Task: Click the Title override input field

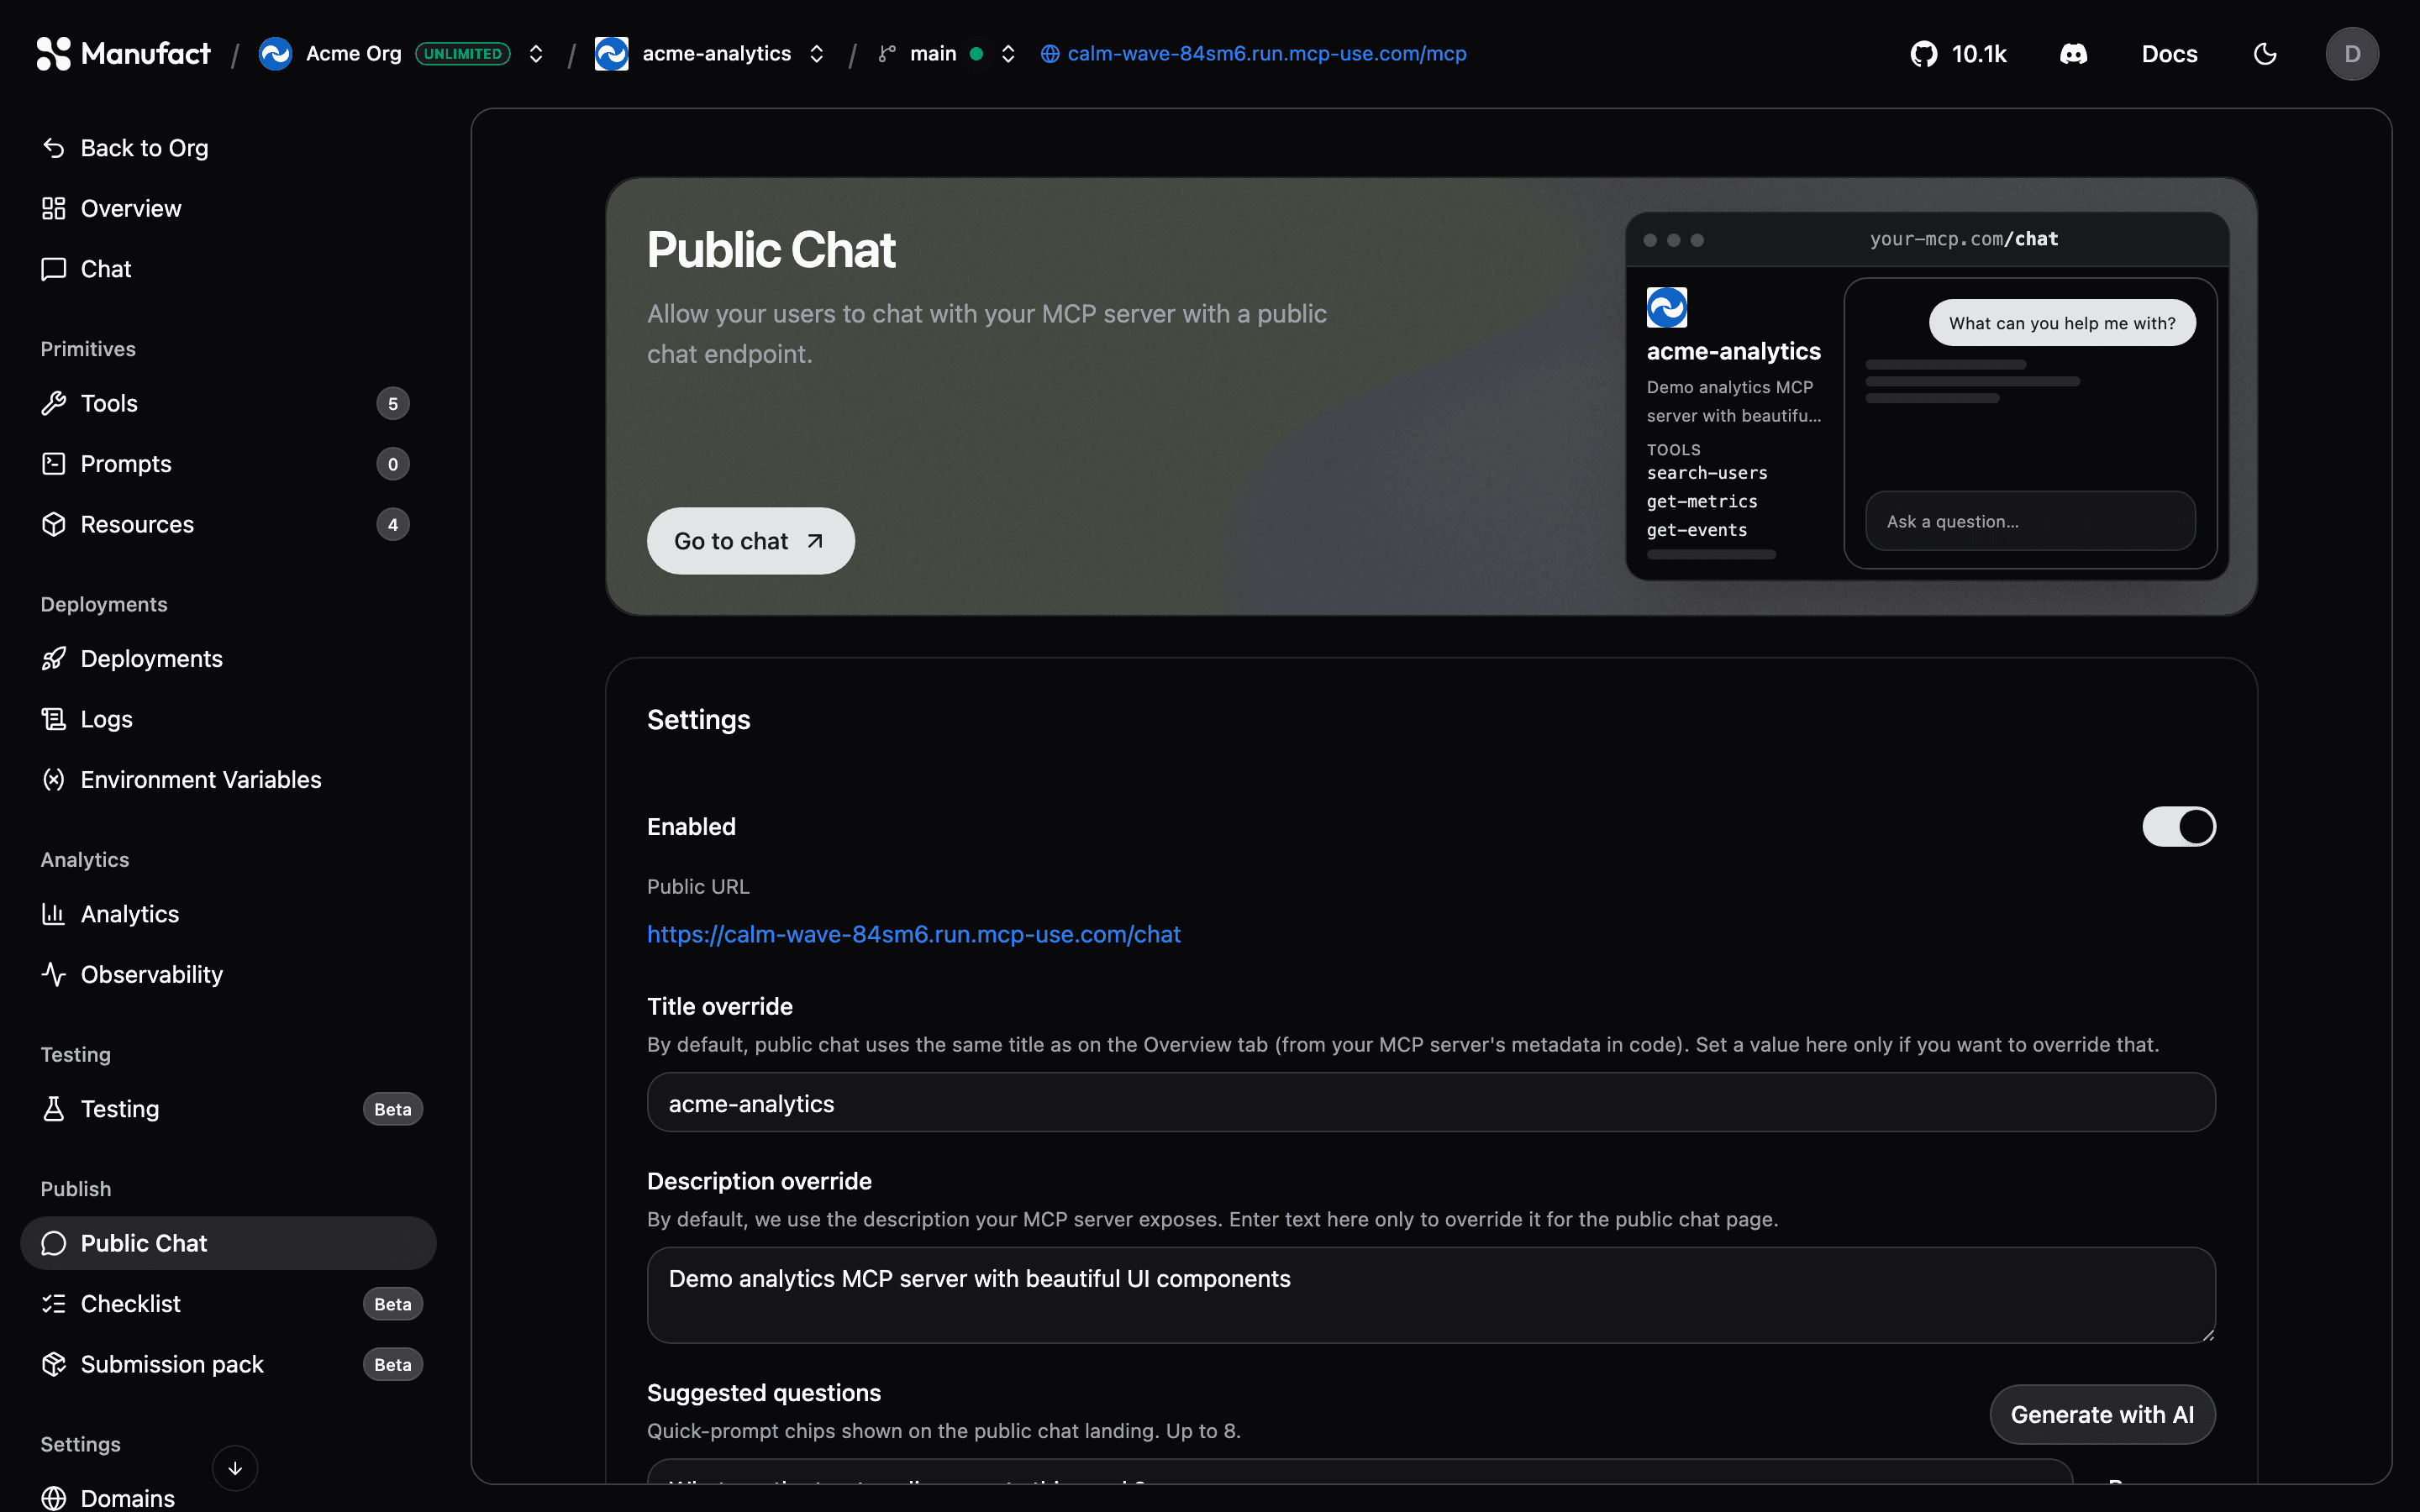Action: click(x=1431, y=1103)
